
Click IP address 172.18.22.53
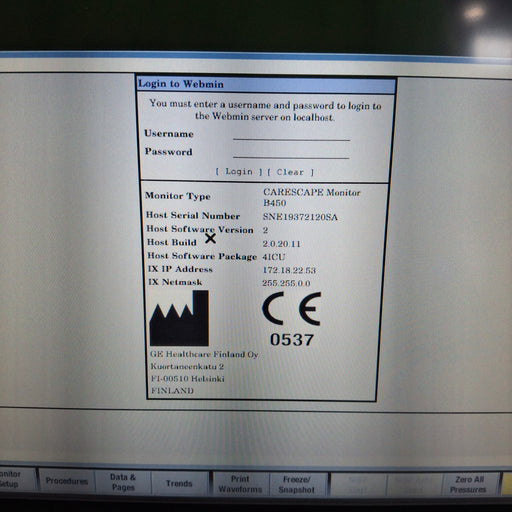pyautogui.click(x=289, y=270)
